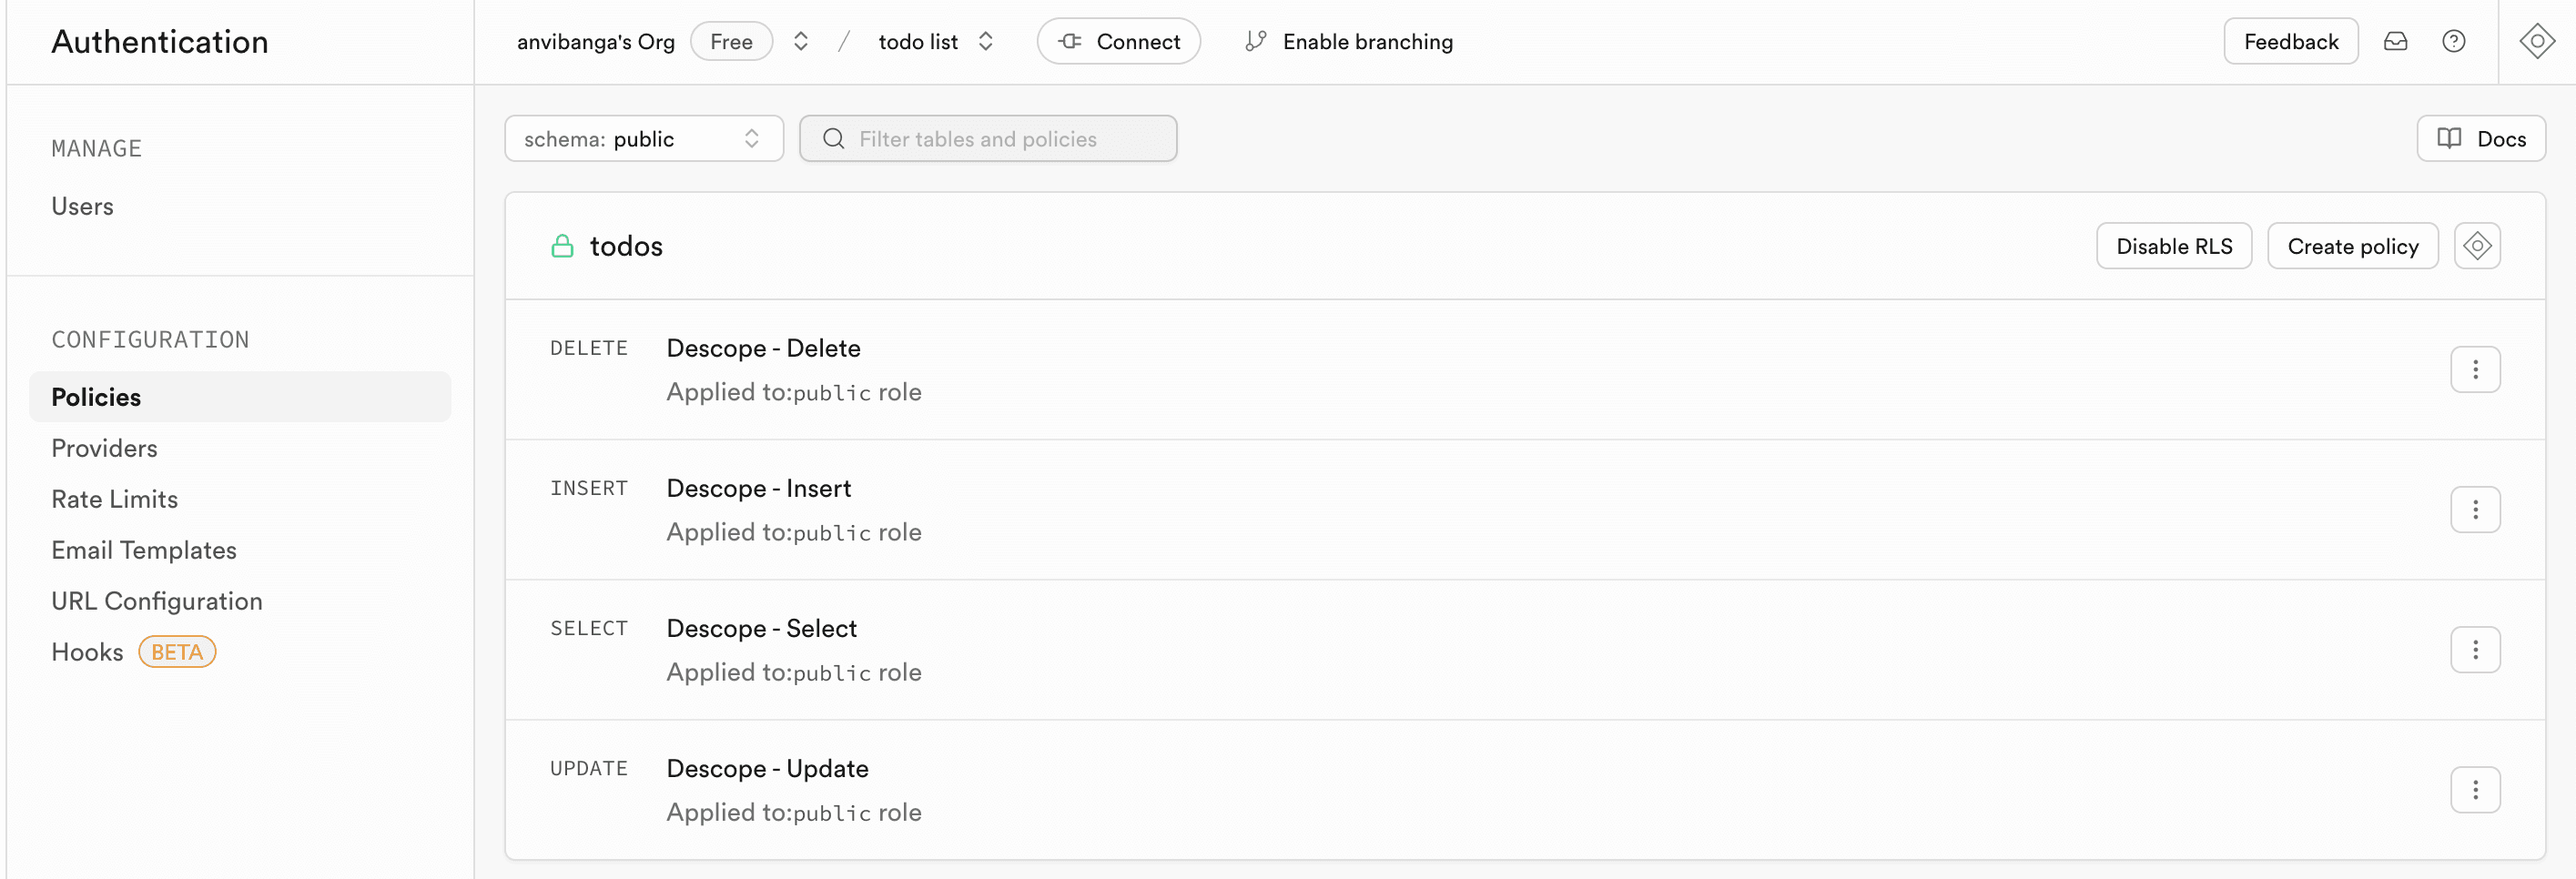Click the green lock icon next to todos

pos(562,246)
